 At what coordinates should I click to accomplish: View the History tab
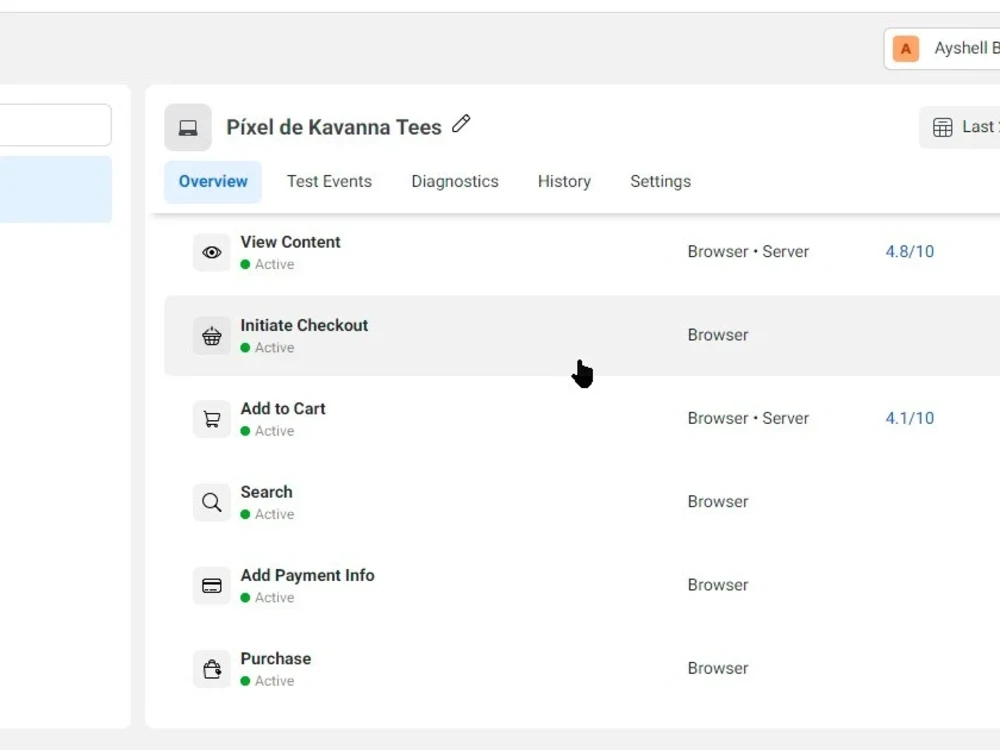point(564,181)
